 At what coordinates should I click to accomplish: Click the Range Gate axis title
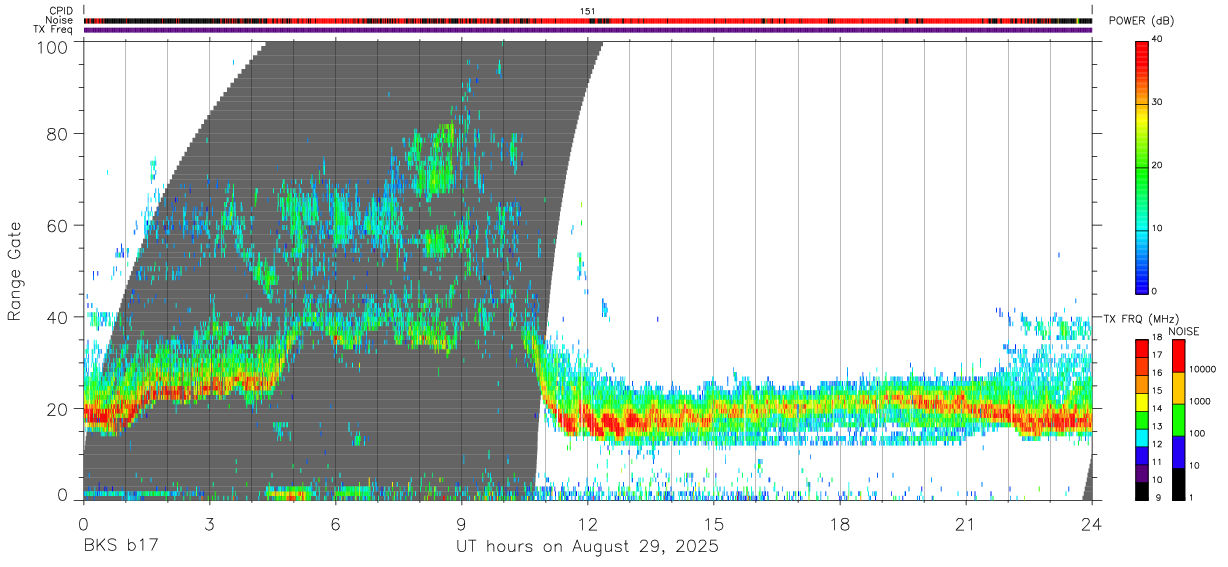(x=15, y=270)
